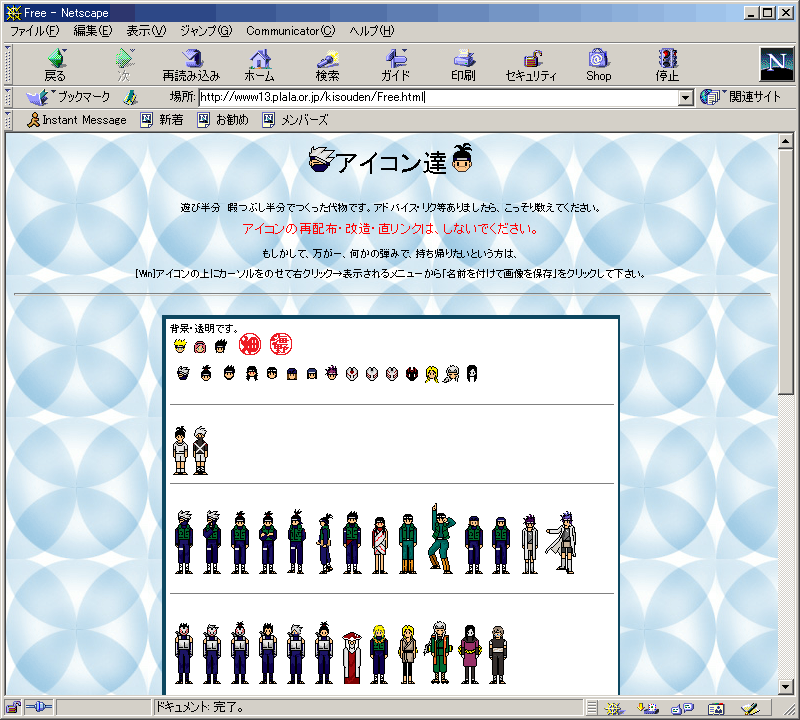The width and height of the screenshot is (800, 720).
Task: Click the black and red mask icon
Action: 412,374
